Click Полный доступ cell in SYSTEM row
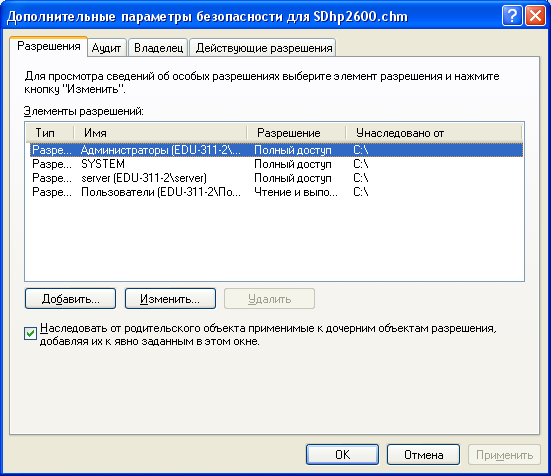The width and height of the screenshot is (551, 476). pos(293,164)
